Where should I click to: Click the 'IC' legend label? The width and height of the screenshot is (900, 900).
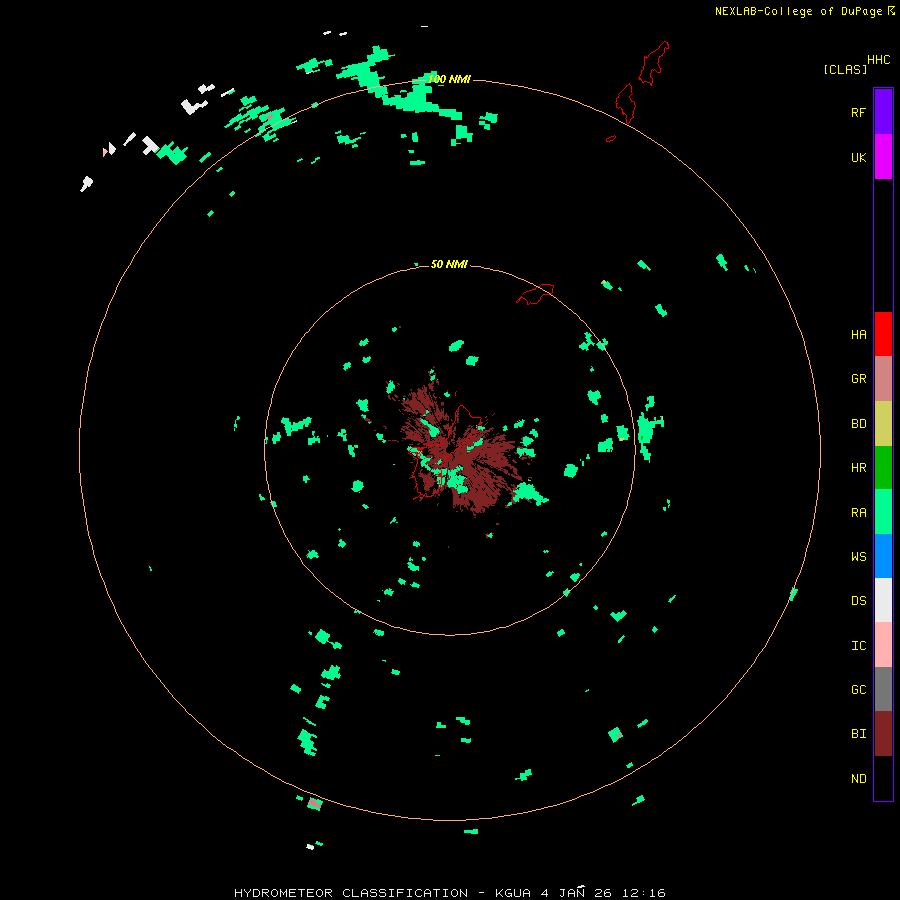858,646
